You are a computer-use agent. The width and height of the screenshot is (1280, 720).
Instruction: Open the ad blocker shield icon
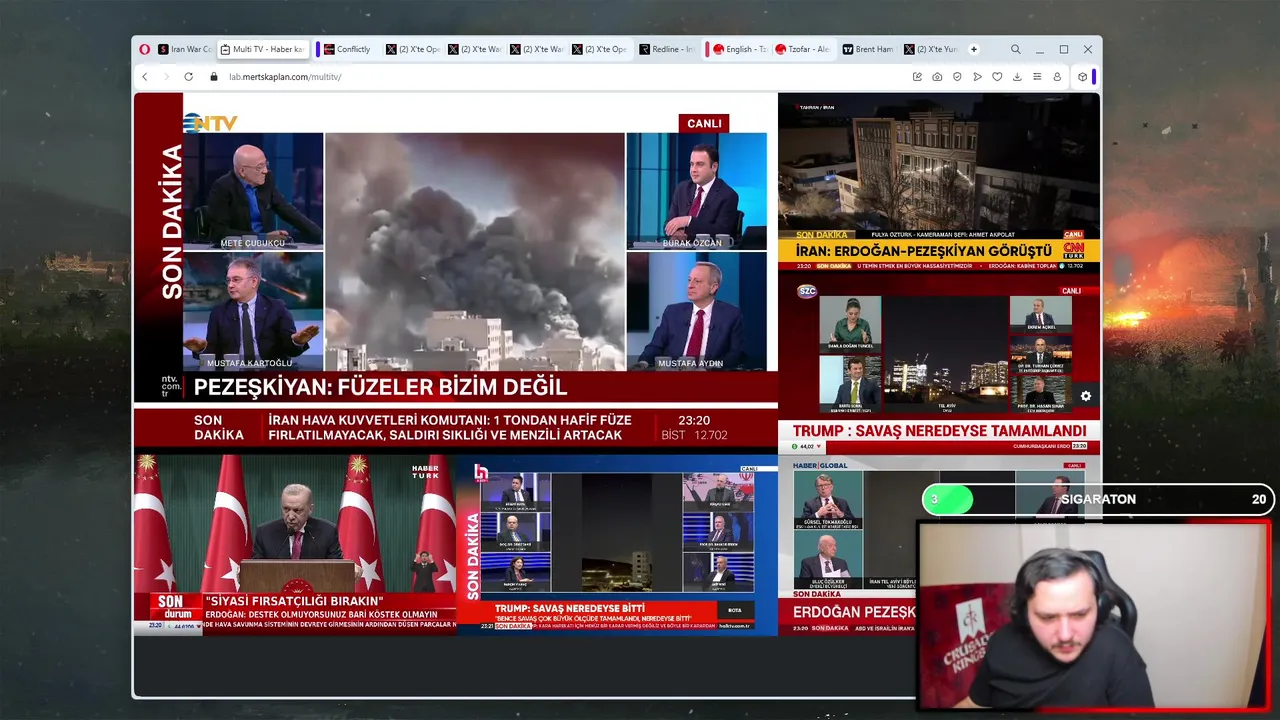click(957, 77)
